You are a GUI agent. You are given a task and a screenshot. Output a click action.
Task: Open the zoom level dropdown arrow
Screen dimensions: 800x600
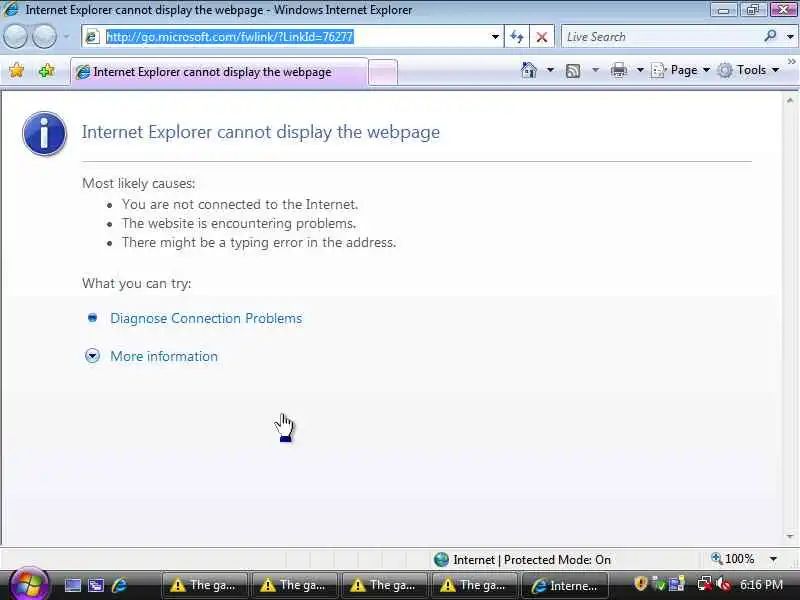tap(773, 559)
